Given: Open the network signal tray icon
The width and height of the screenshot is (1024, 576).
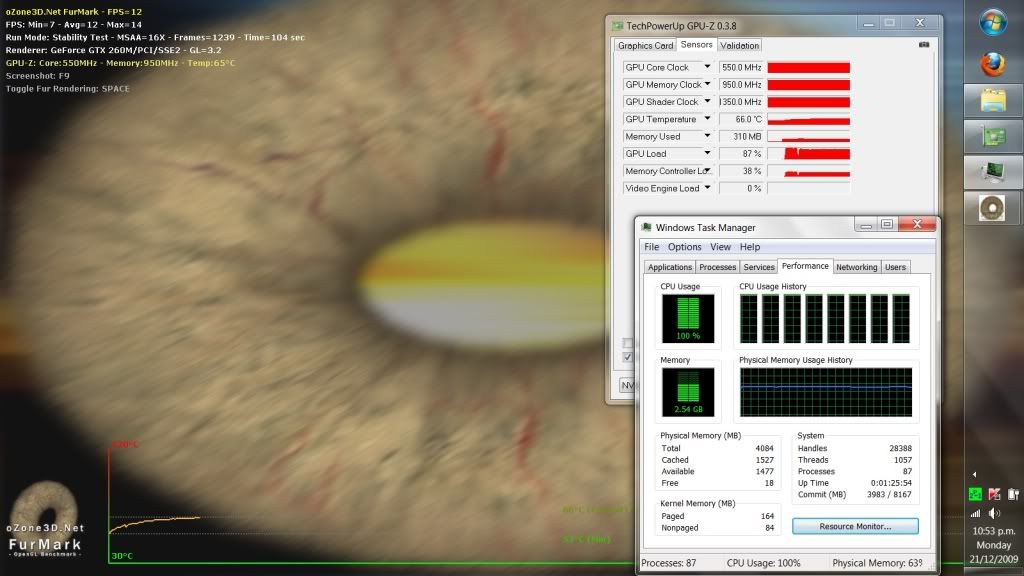Looking at the screenshot, I should (975, 513).
